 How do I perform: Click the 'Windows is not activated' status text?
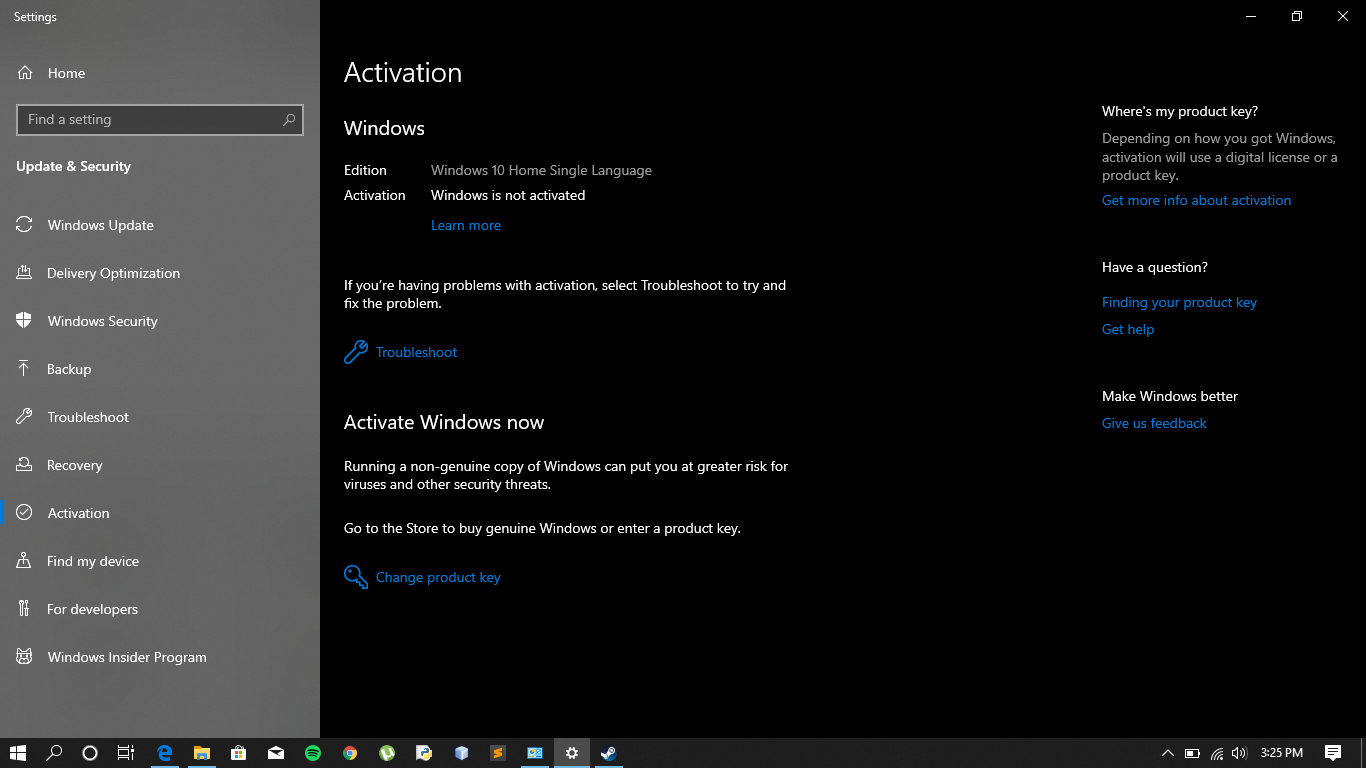click(x=508, y=195)
